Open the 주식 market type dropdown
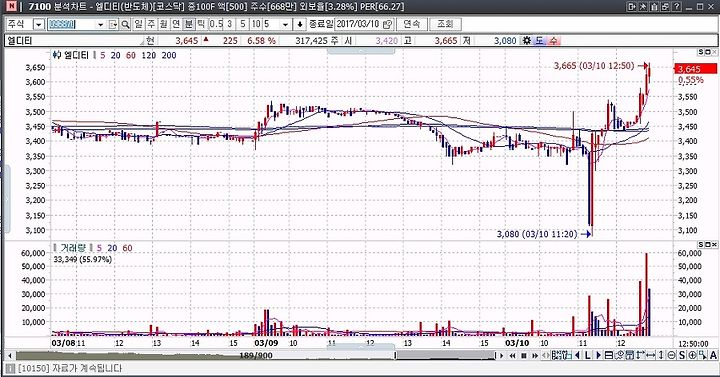720x377 pixels. click(39, 24)
